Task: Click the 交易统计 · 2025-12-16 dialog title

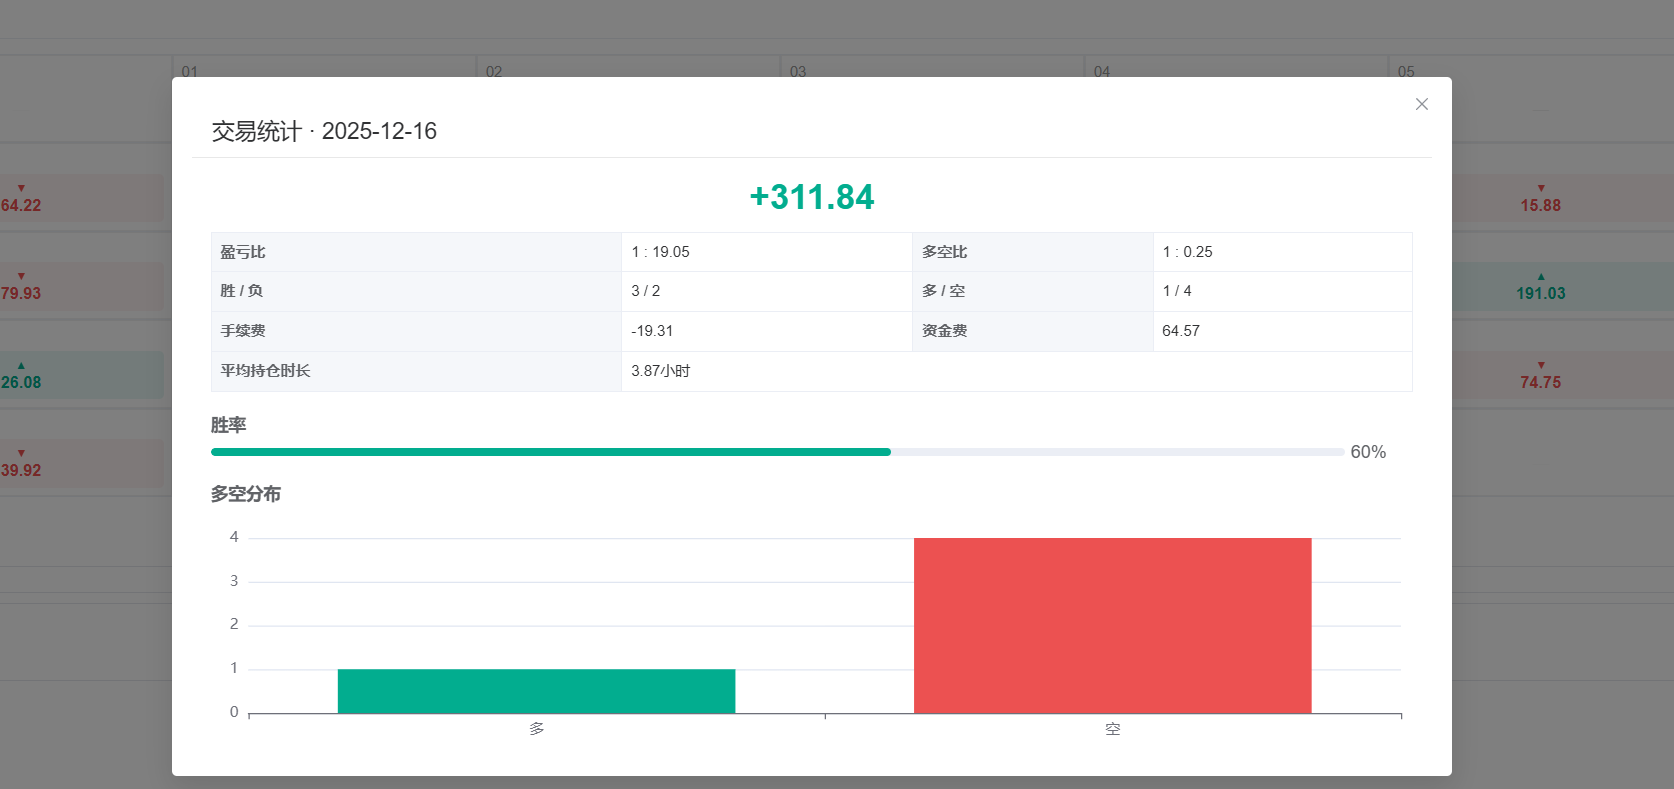Action: pos(324,131)
